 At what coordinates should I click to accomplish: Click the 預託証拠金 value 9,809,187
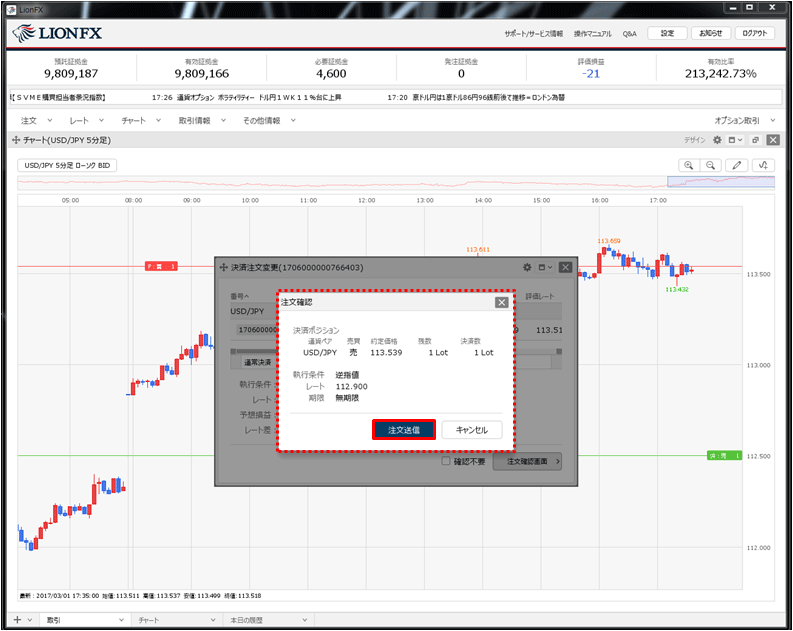point(71,74)
